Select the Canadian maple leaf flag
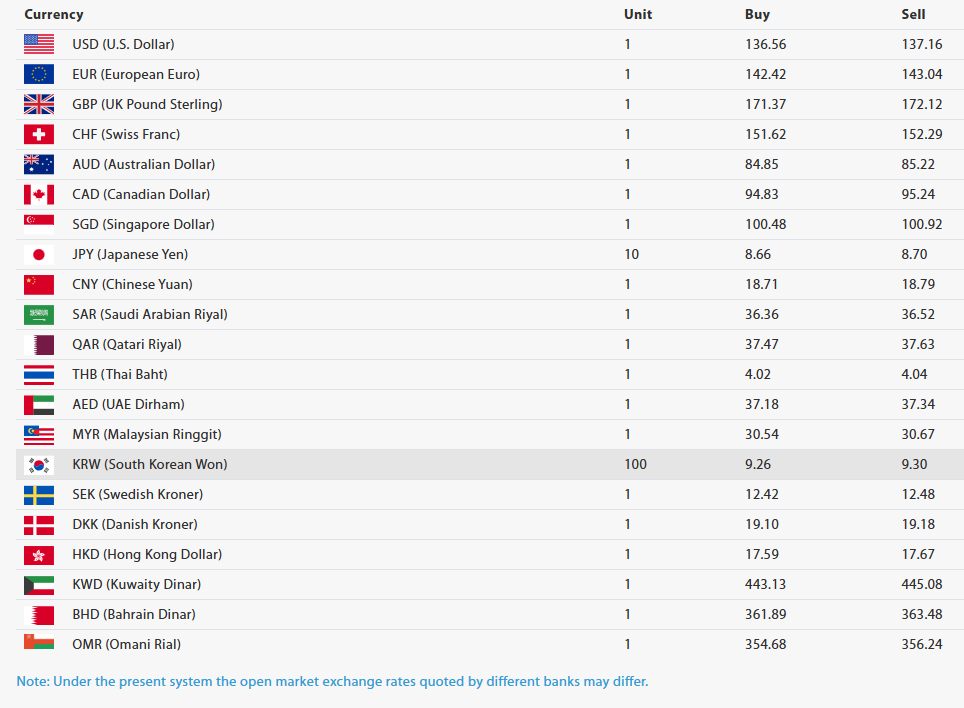964x708 pixels. 39,195
